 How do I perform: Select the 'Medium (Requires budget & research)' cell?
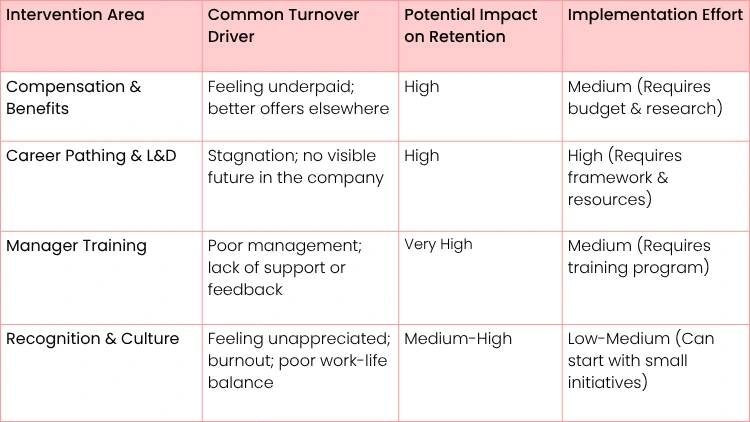[x=644, y=97]
